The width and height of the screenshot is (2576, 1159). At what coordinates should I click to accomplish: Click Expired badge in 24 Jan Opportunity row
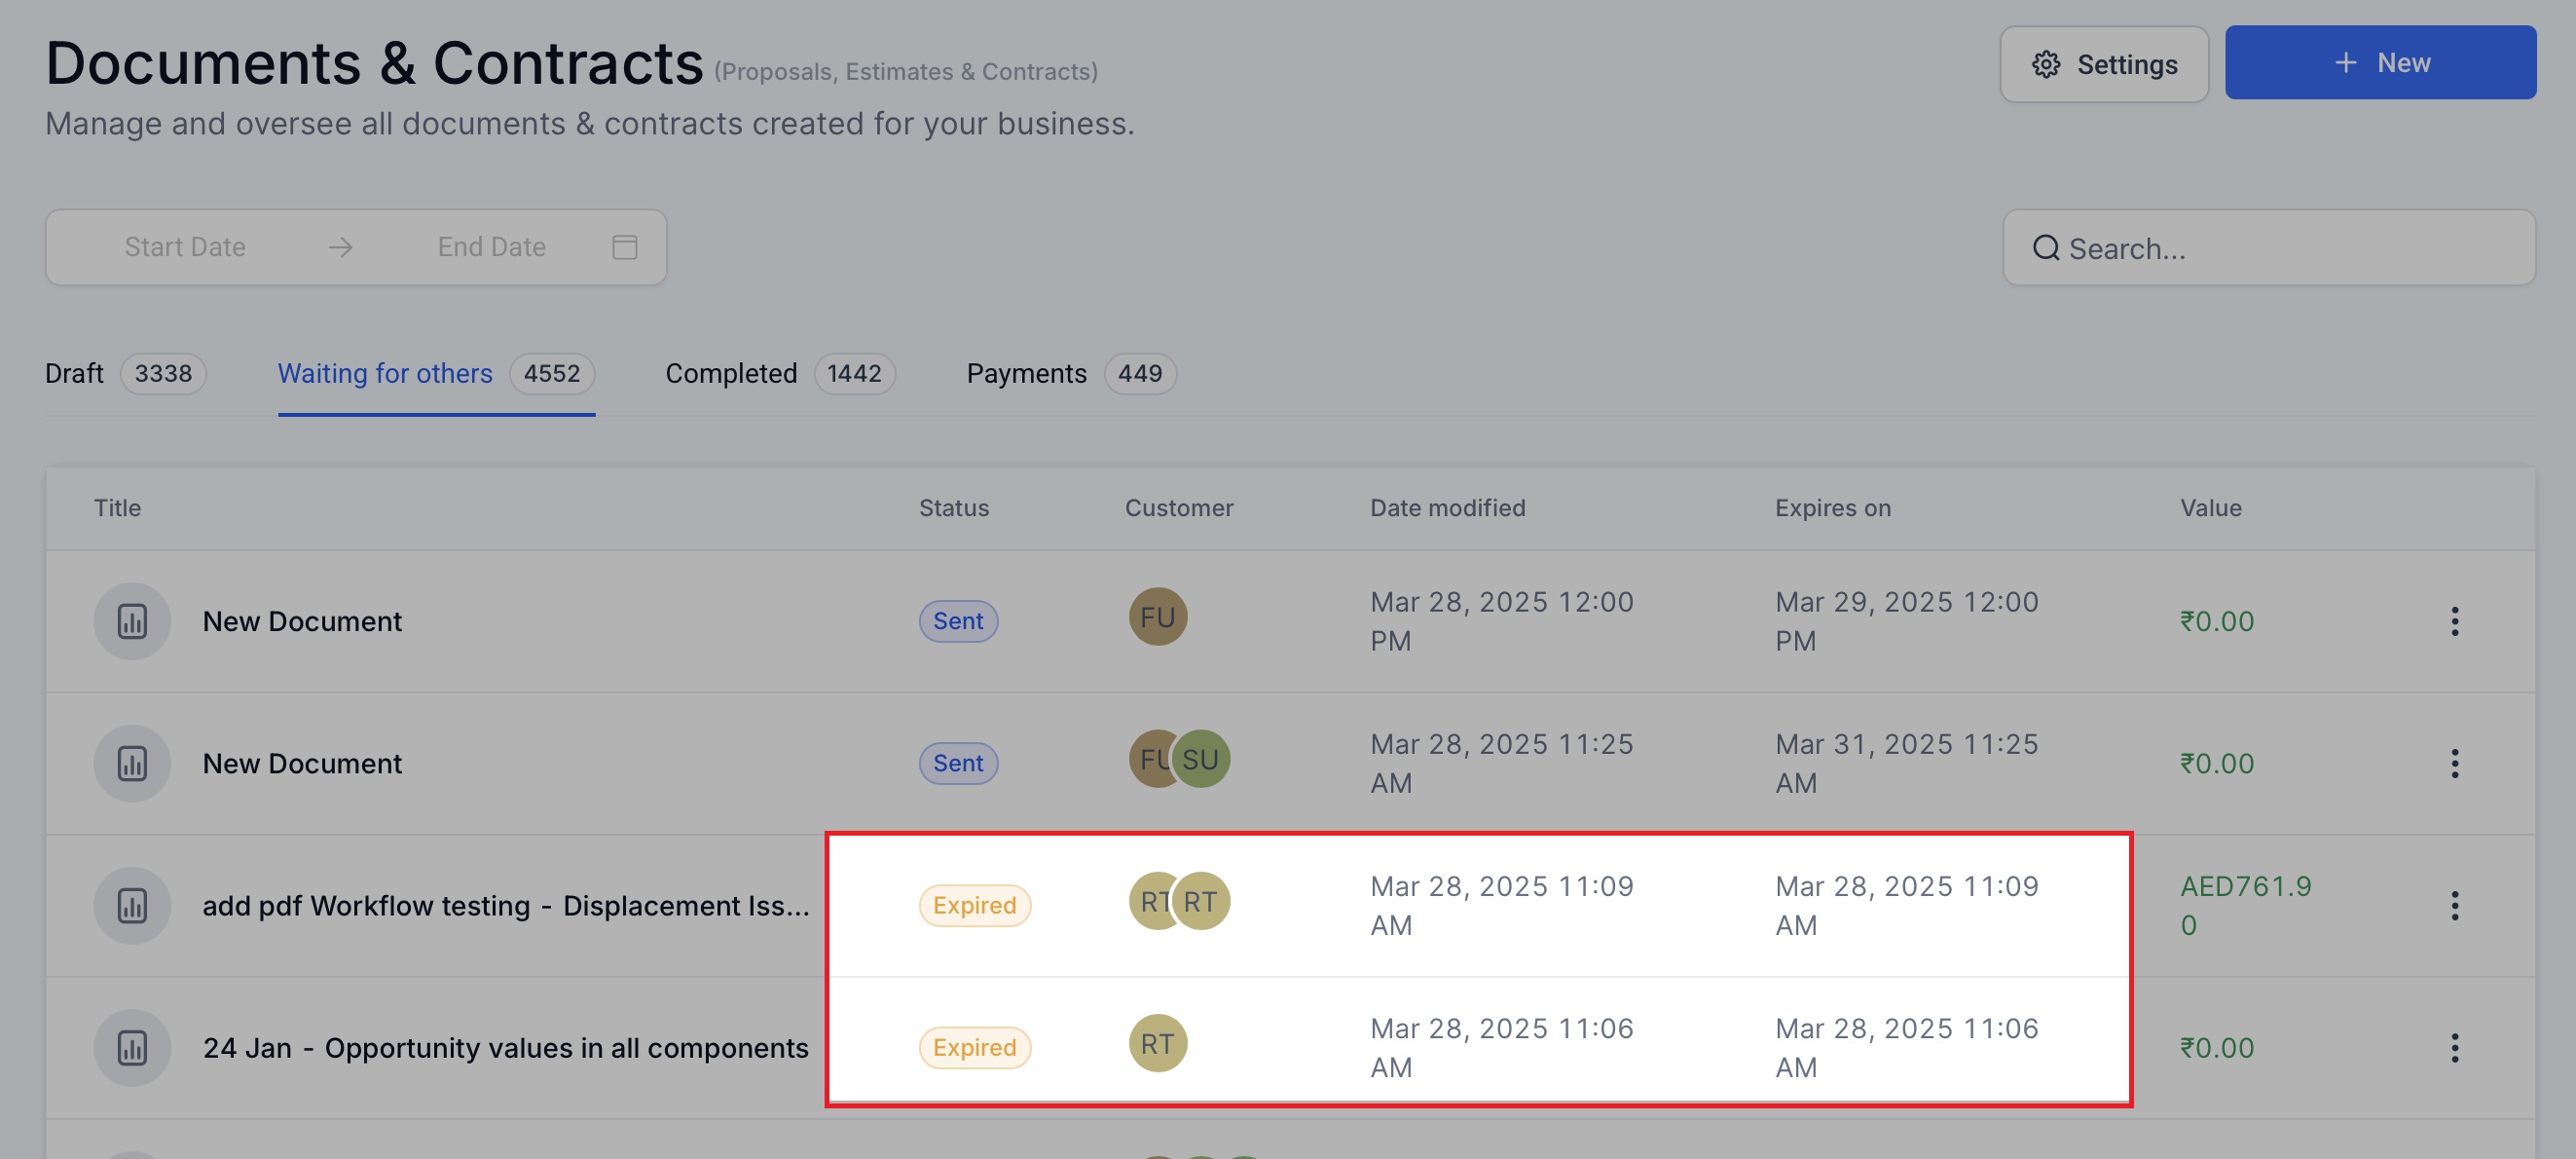(x=975, y=1047)
